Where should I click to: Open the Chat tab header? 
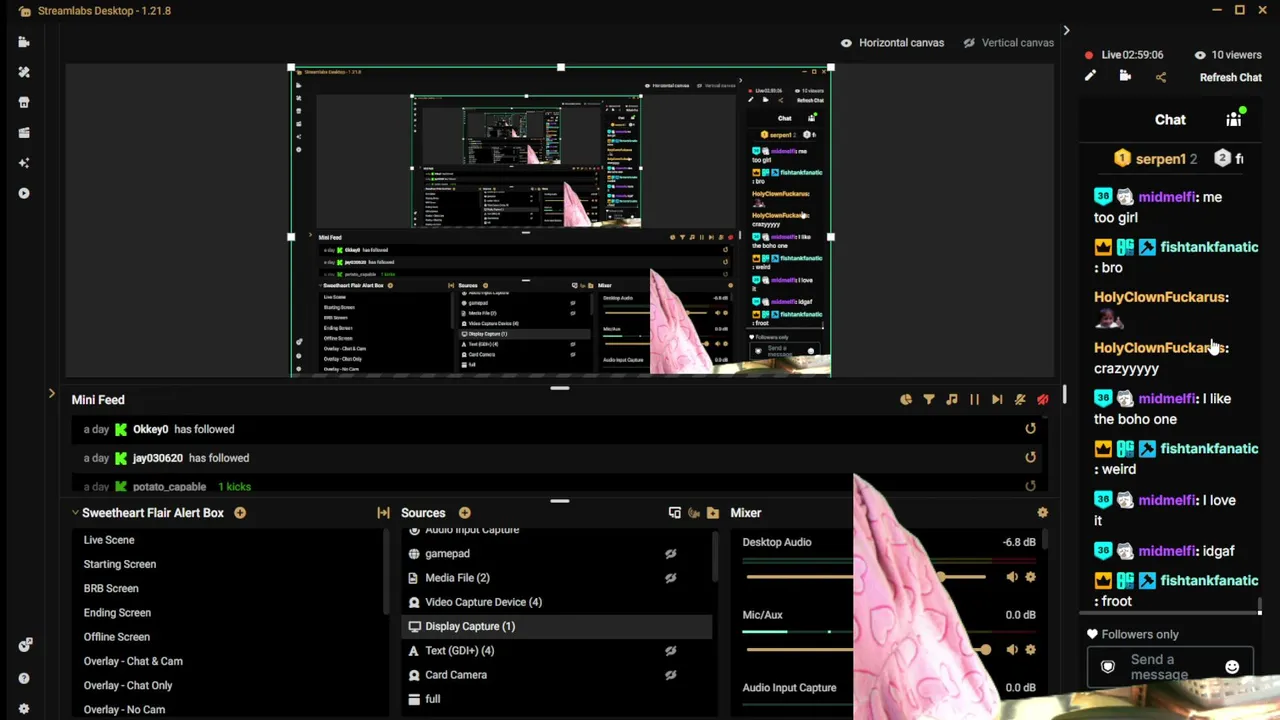pyautogui.click(x=1170, y=120)
